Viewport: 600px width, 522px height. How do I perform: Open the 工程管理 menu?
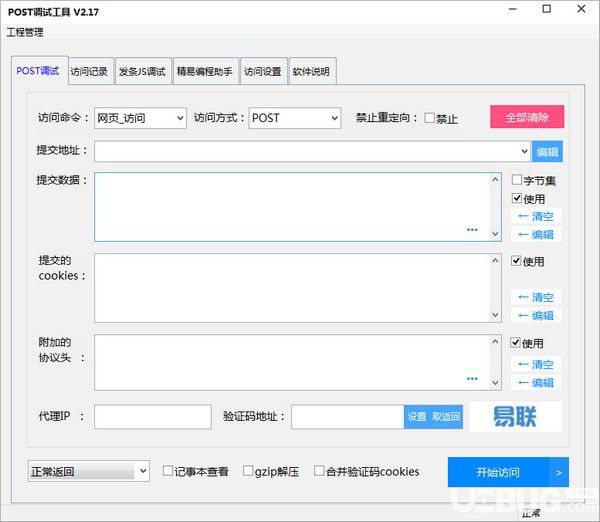25,32
